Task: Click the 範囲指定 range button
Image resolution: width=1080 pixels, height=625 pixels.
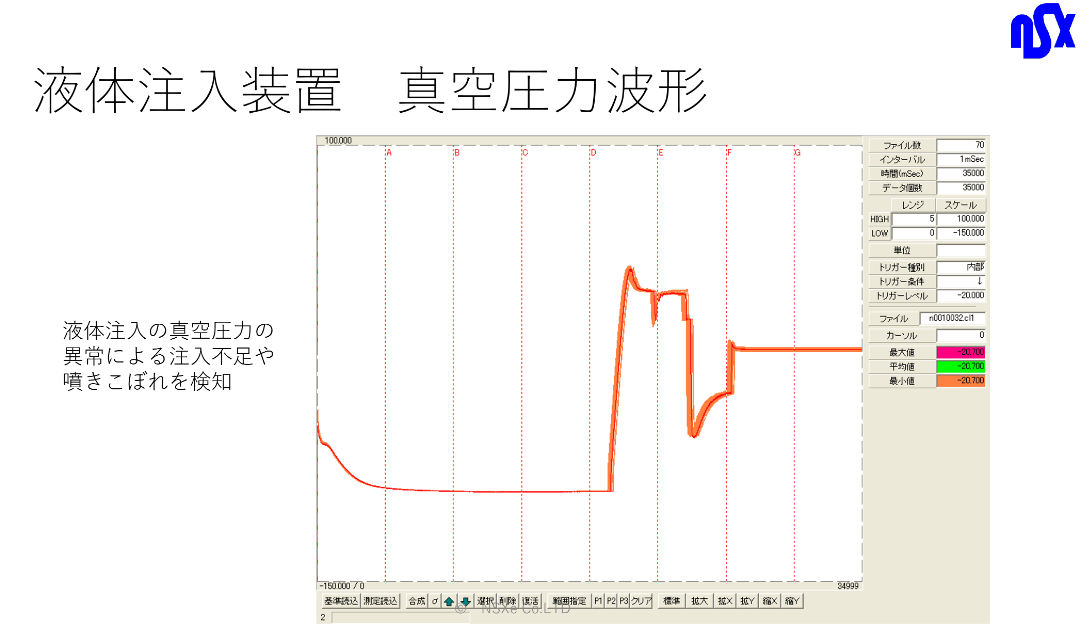Action: (569, 601)
